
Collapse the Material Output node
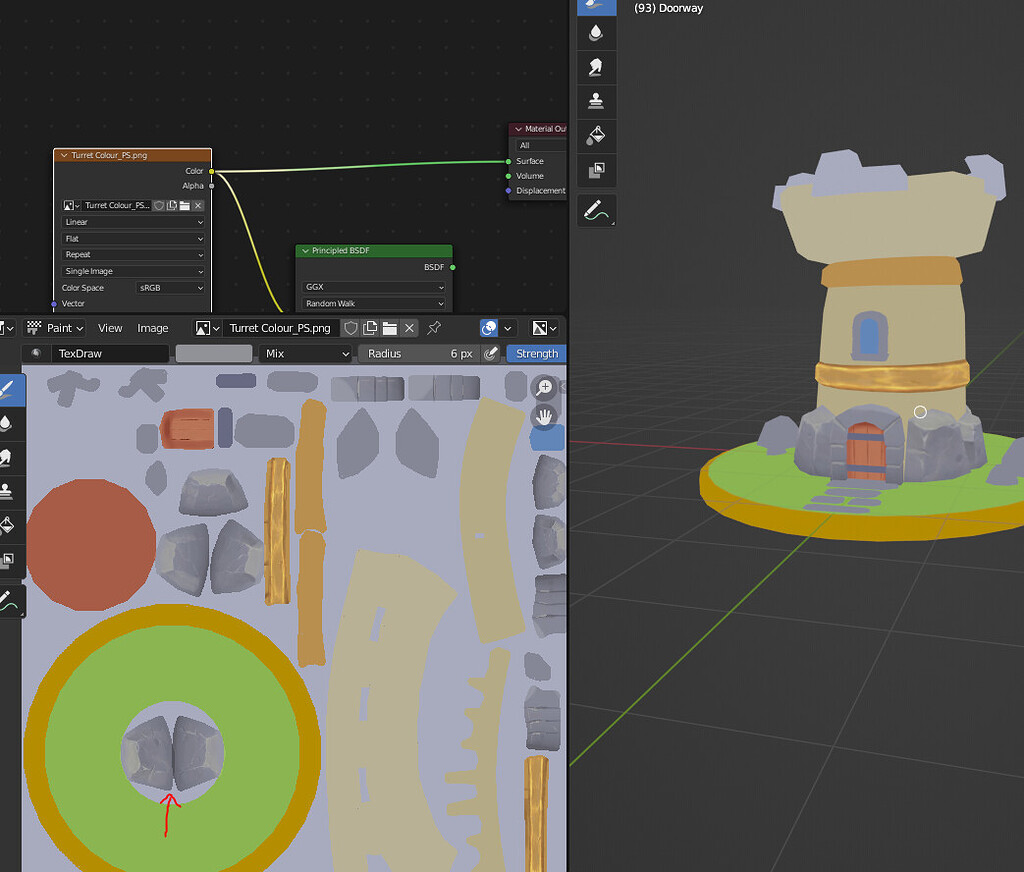coord(519,129)
